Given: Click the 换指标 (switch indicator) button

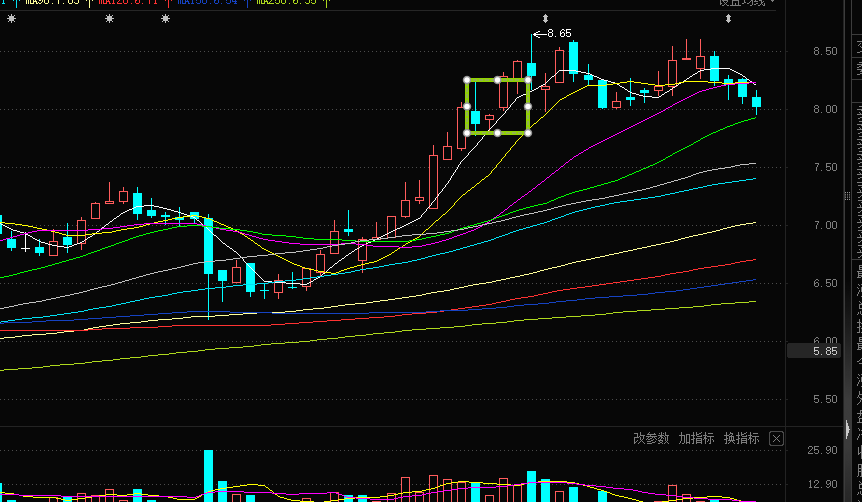Looking at the screenshot, I should (x=741, y=438).
